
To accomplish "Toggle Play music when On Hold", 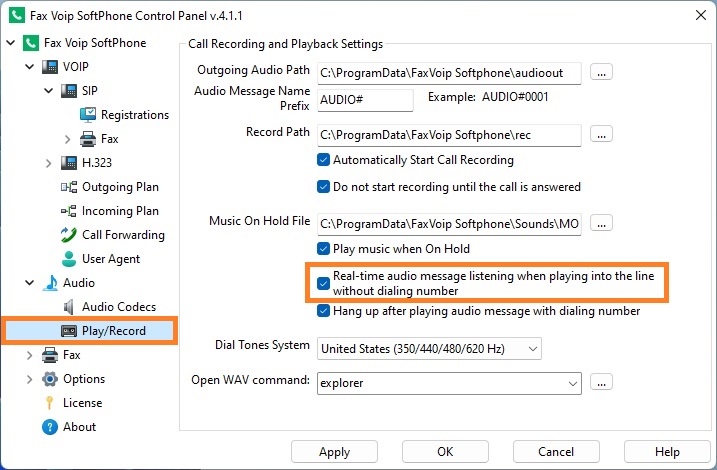I will (x=323, y=249).
